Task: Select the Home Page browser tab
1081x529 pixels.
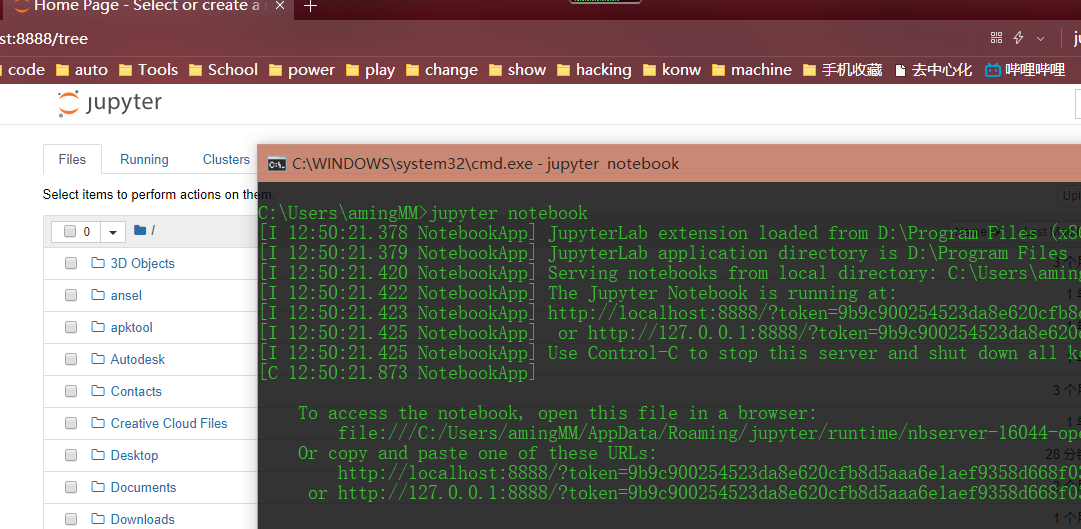Action: (148, 6)
